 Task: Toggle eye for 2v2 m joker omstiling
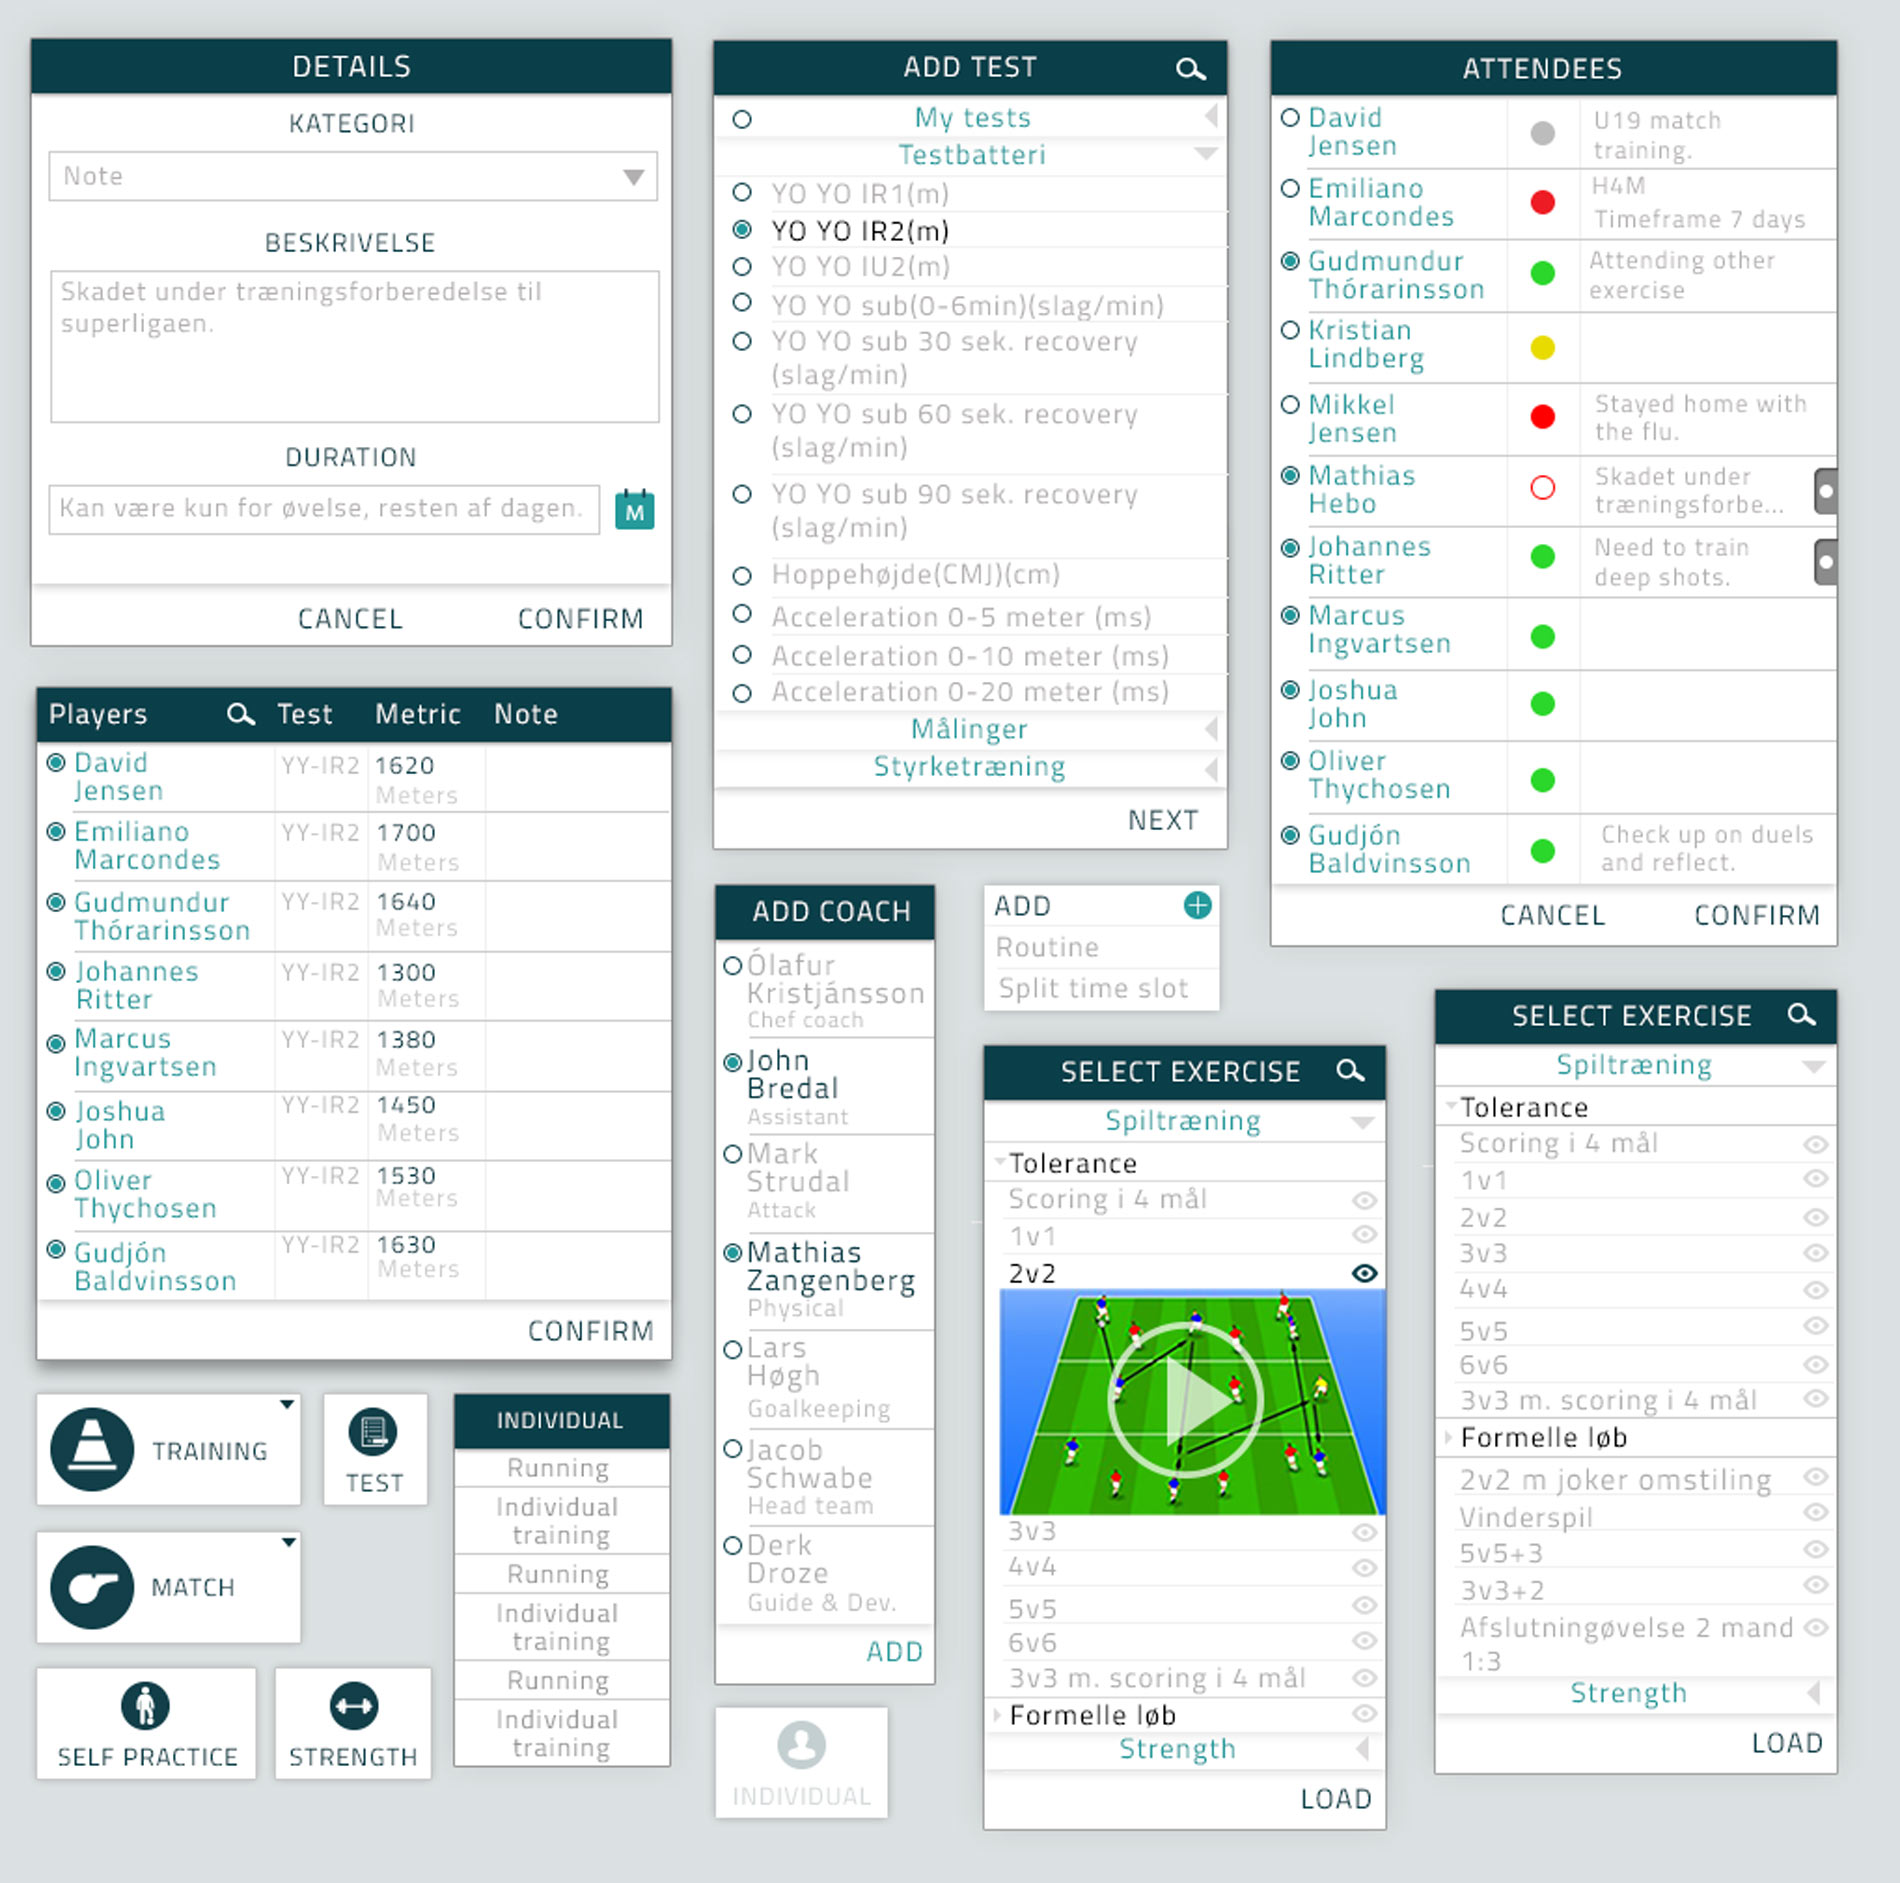point(1816,1476)
